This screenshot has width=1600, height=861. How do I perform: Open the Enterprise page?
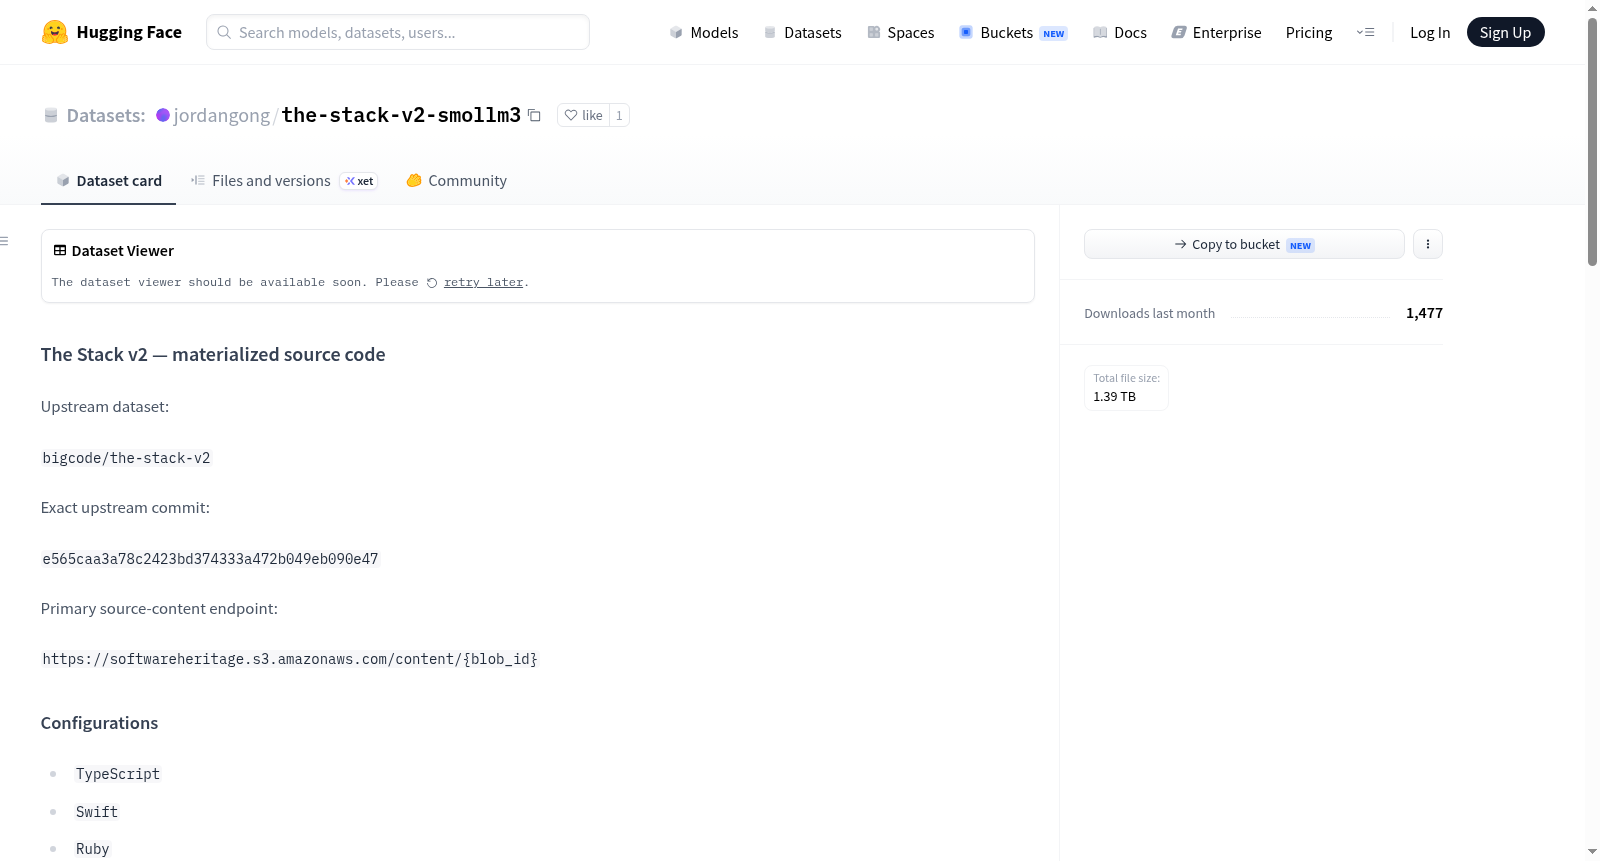click(1216, 32)
